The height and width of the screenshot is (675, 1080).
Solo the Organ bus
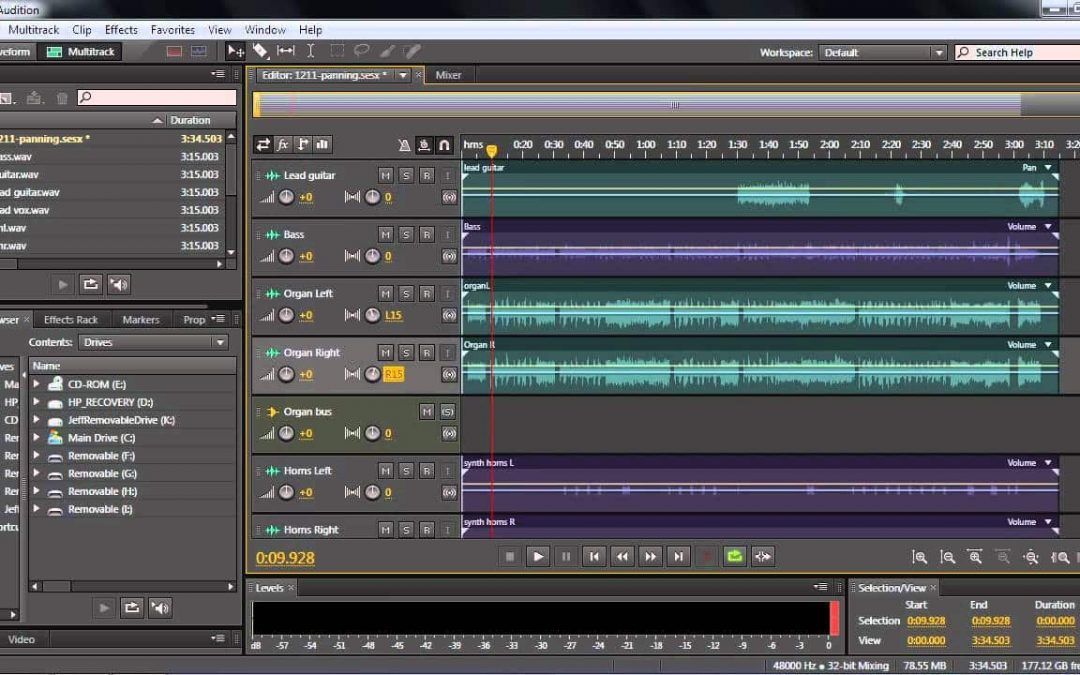pyautogui.click(x=448, y=412)
